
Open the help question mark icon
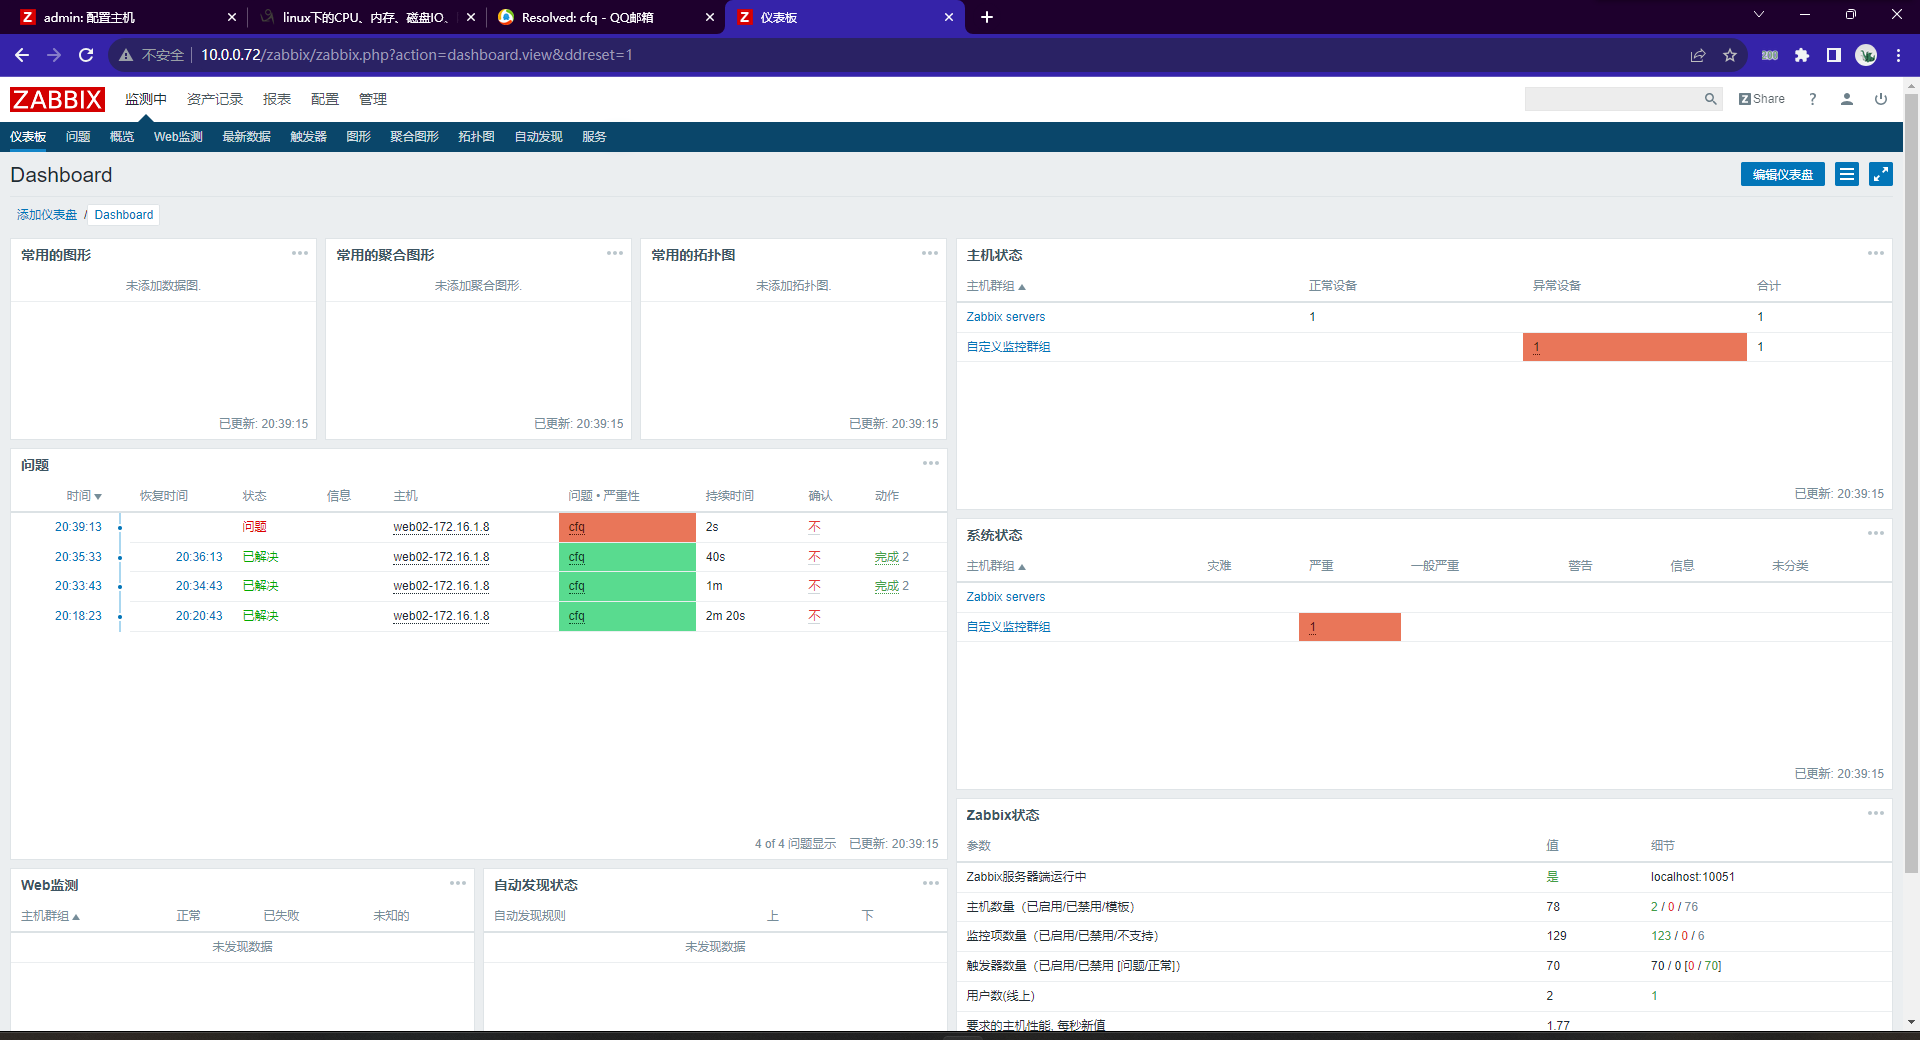tap(1812, 99)
